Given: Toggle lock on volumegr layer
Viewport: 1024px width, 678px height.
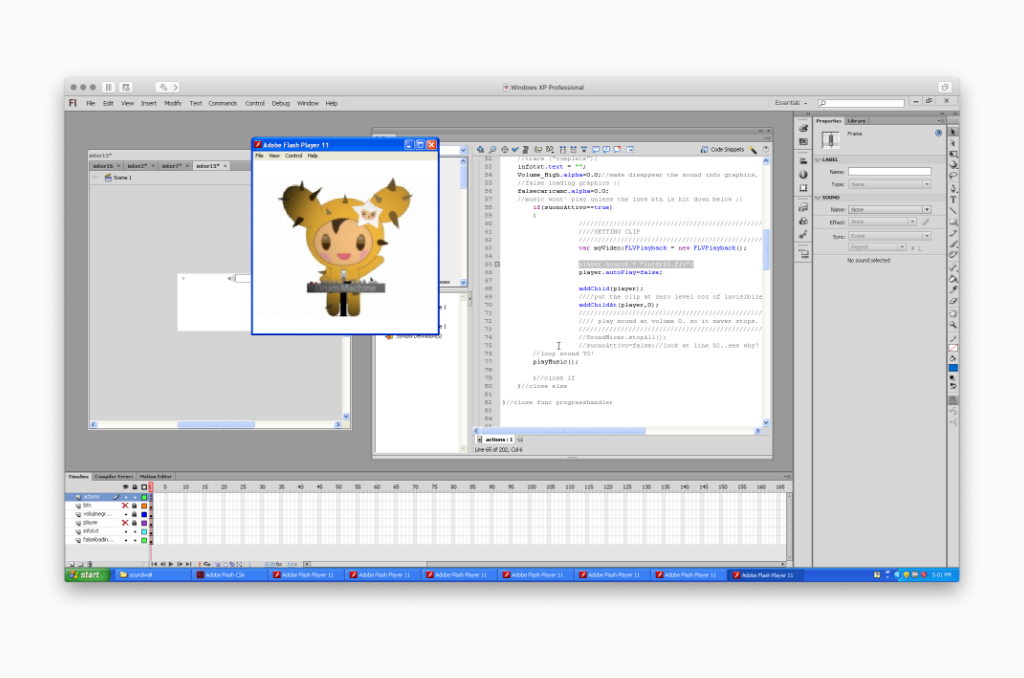Looking at the screenshot, I should (135, 514).
